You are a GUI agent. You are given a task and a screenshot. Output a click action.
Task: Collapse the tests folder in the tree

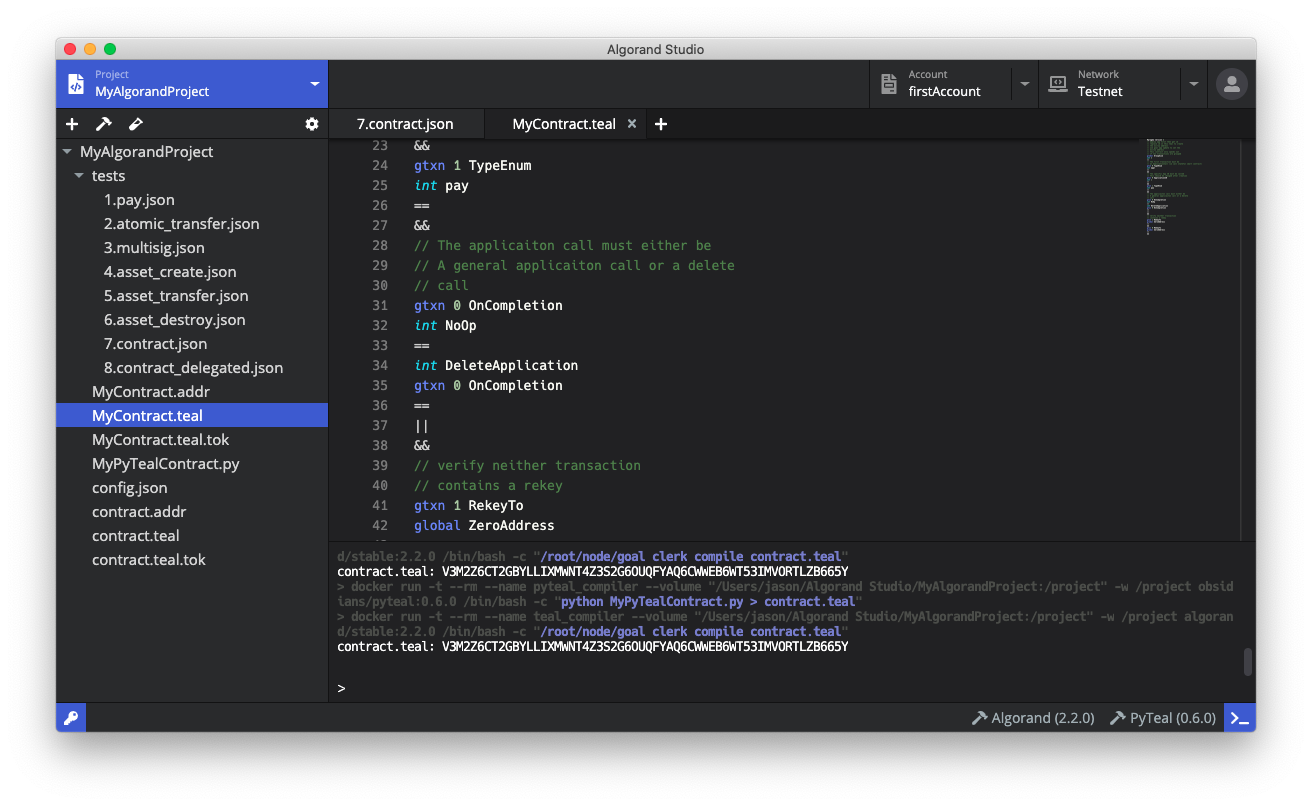pos(80,175)
